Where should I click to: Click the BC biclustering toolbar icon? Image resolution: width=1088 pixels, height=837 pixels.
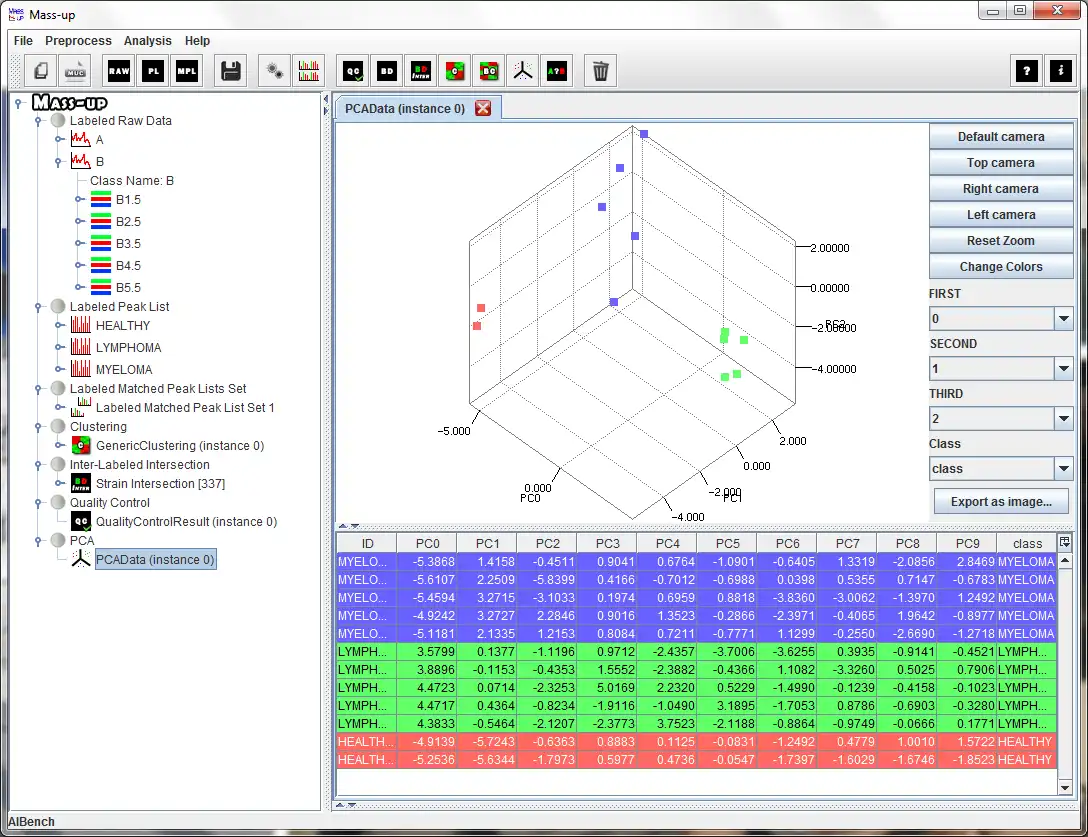[x=489, y=71]
